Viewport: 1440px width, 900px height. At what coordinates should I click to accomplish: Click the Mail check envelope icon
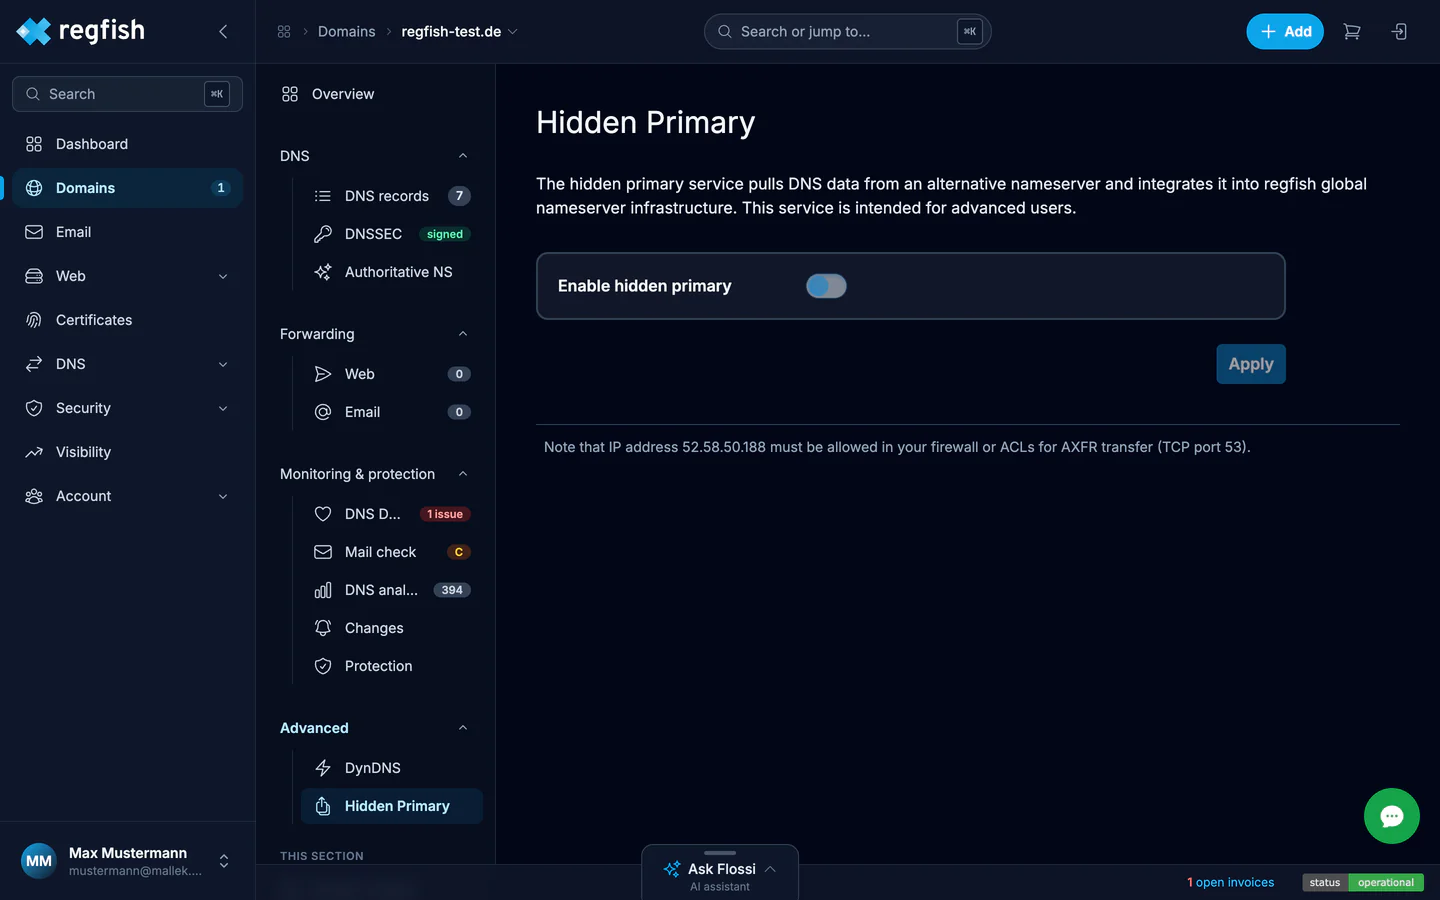pyautogui.click(x=323, y=552)
